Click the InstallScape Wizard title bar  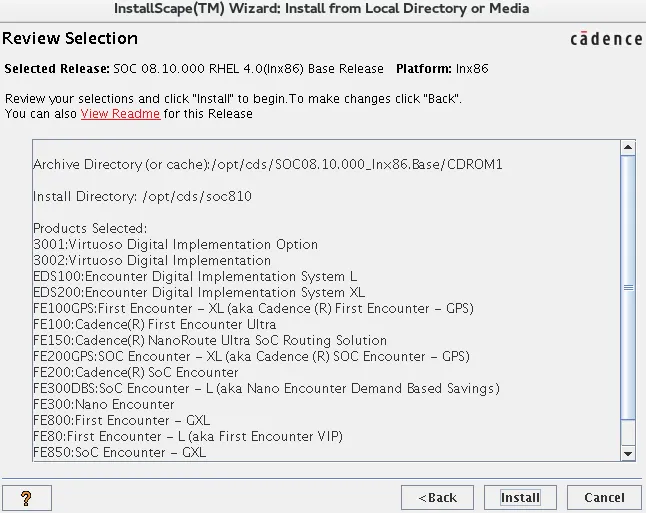pyautogui.click(x=322, y=9)
